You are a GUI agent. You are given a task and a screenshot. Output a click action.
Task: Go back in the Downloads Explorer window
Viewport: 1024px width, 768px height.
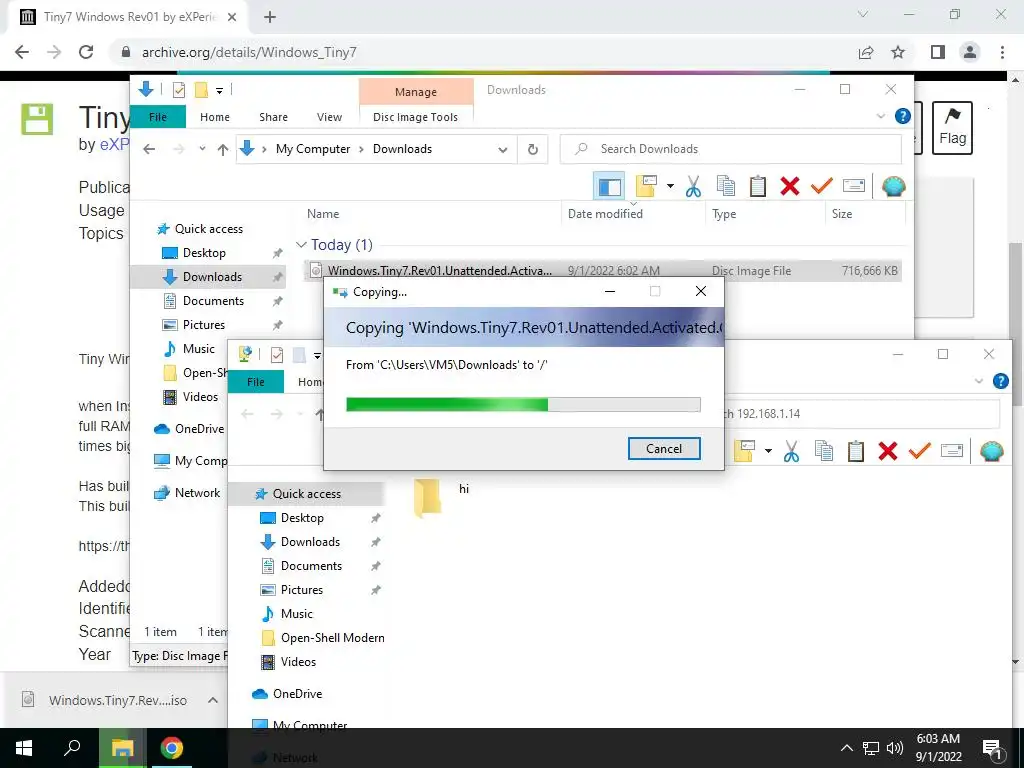(149, 149)
